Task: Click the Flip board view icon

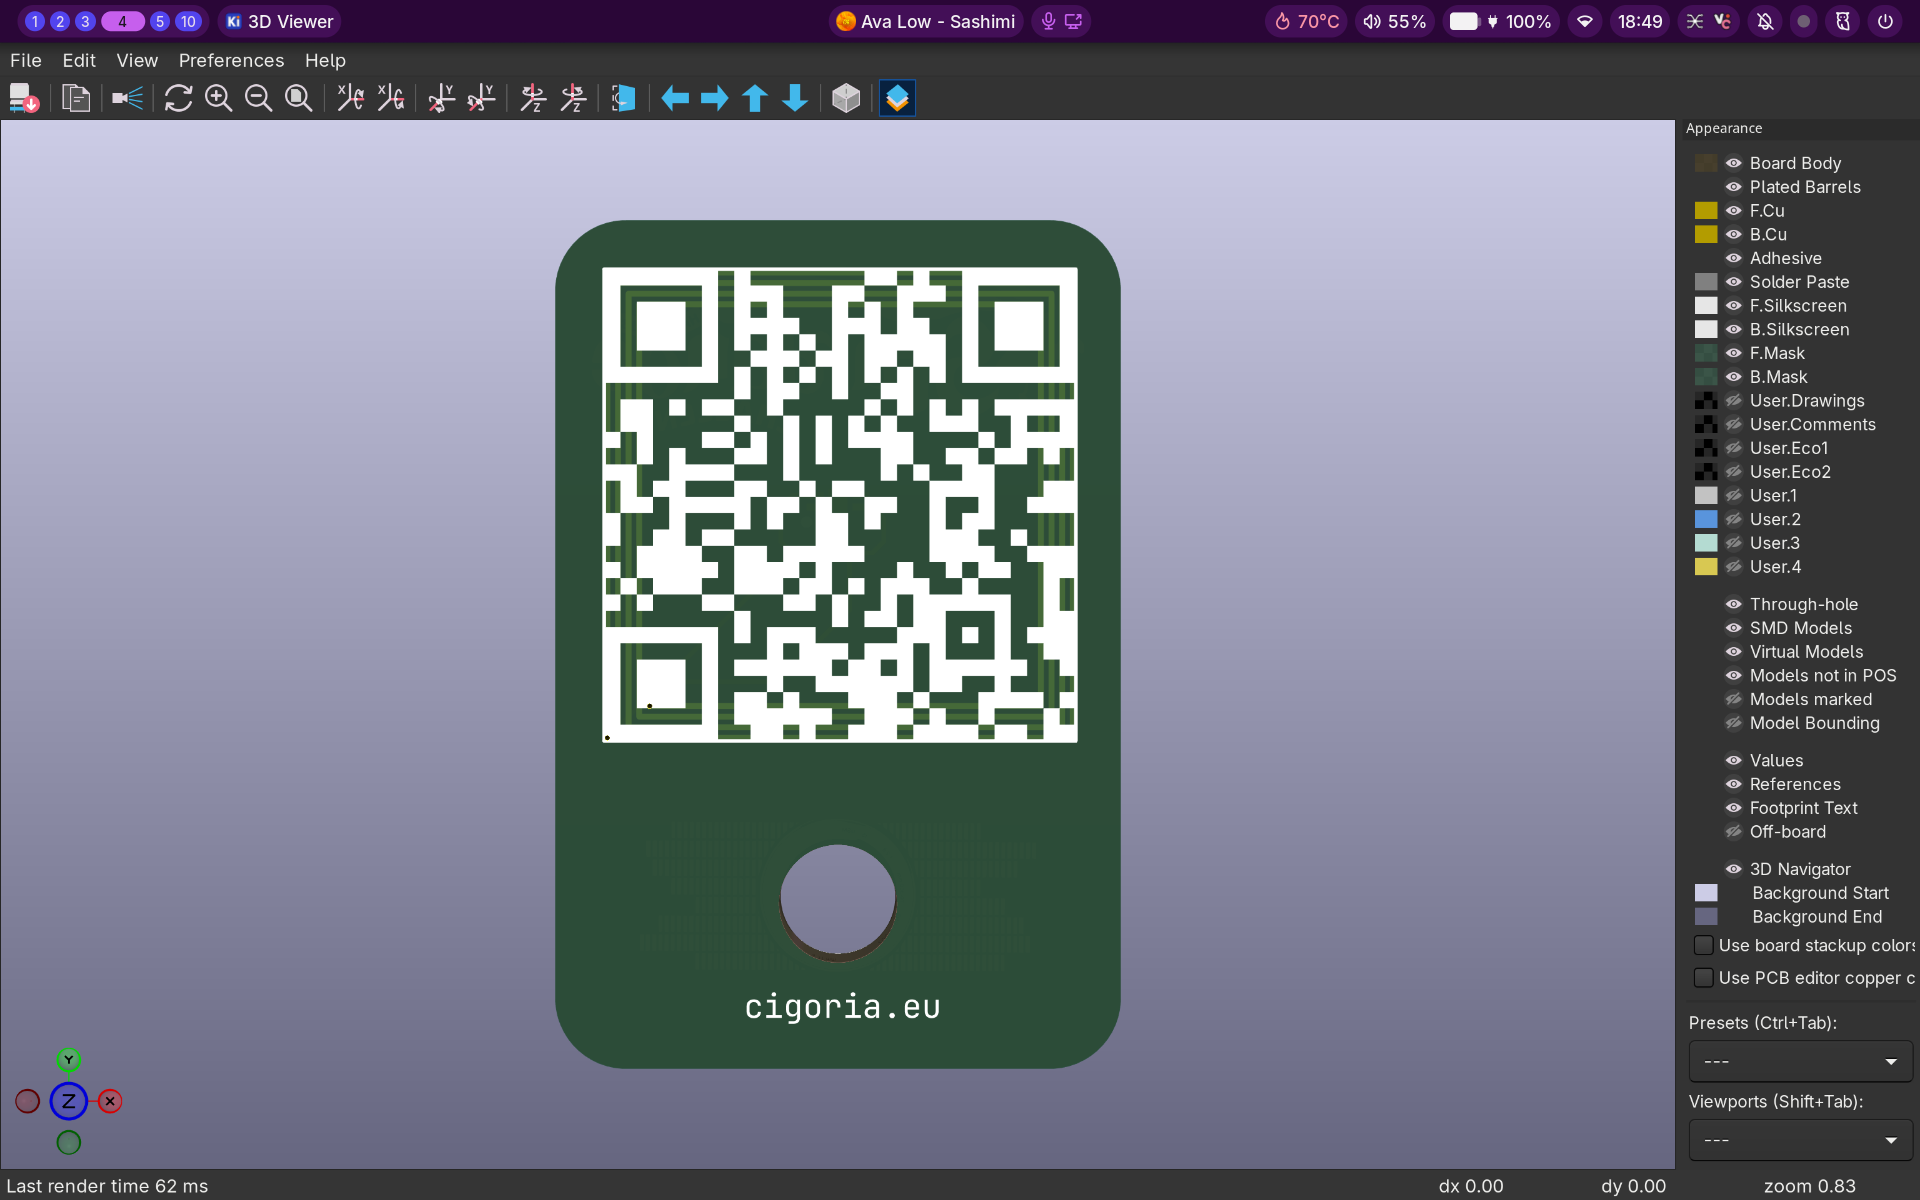Action: tap(624, 98)
